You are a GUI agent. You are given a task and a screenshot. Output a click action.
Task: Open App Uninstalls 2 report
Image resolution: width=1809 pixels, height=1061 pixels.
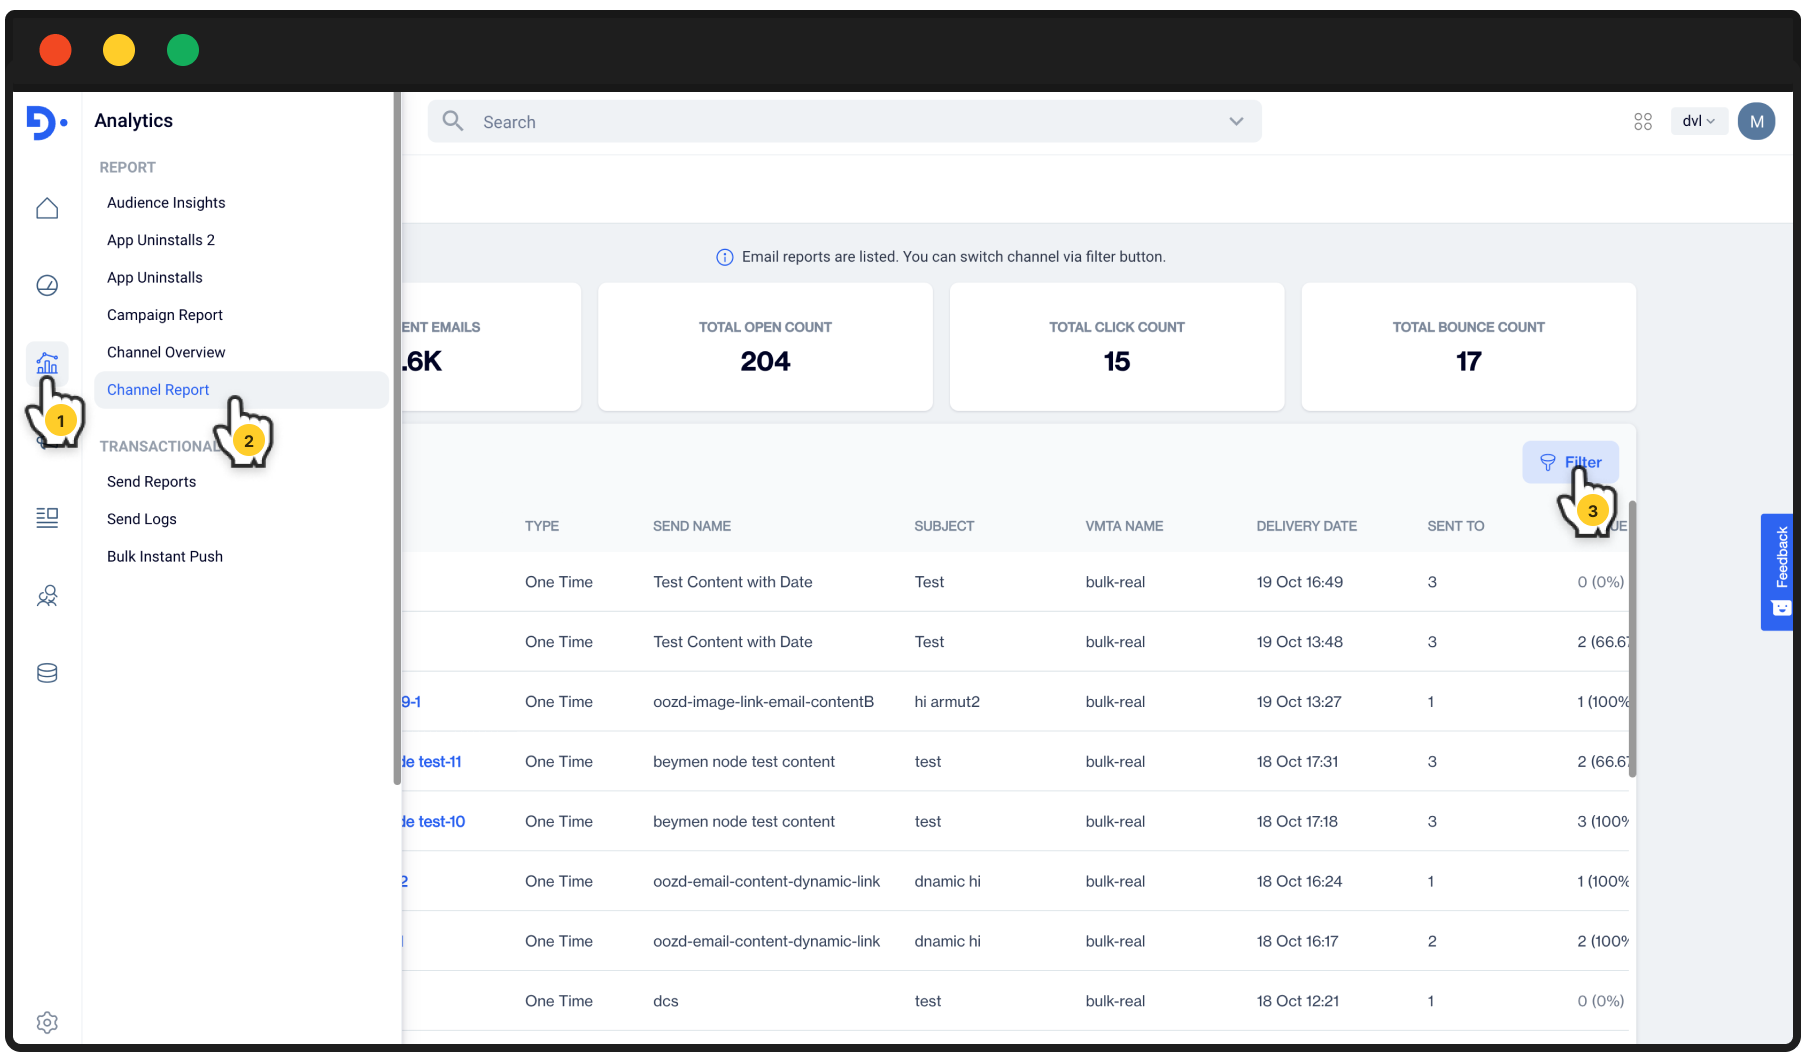(161, 240)
